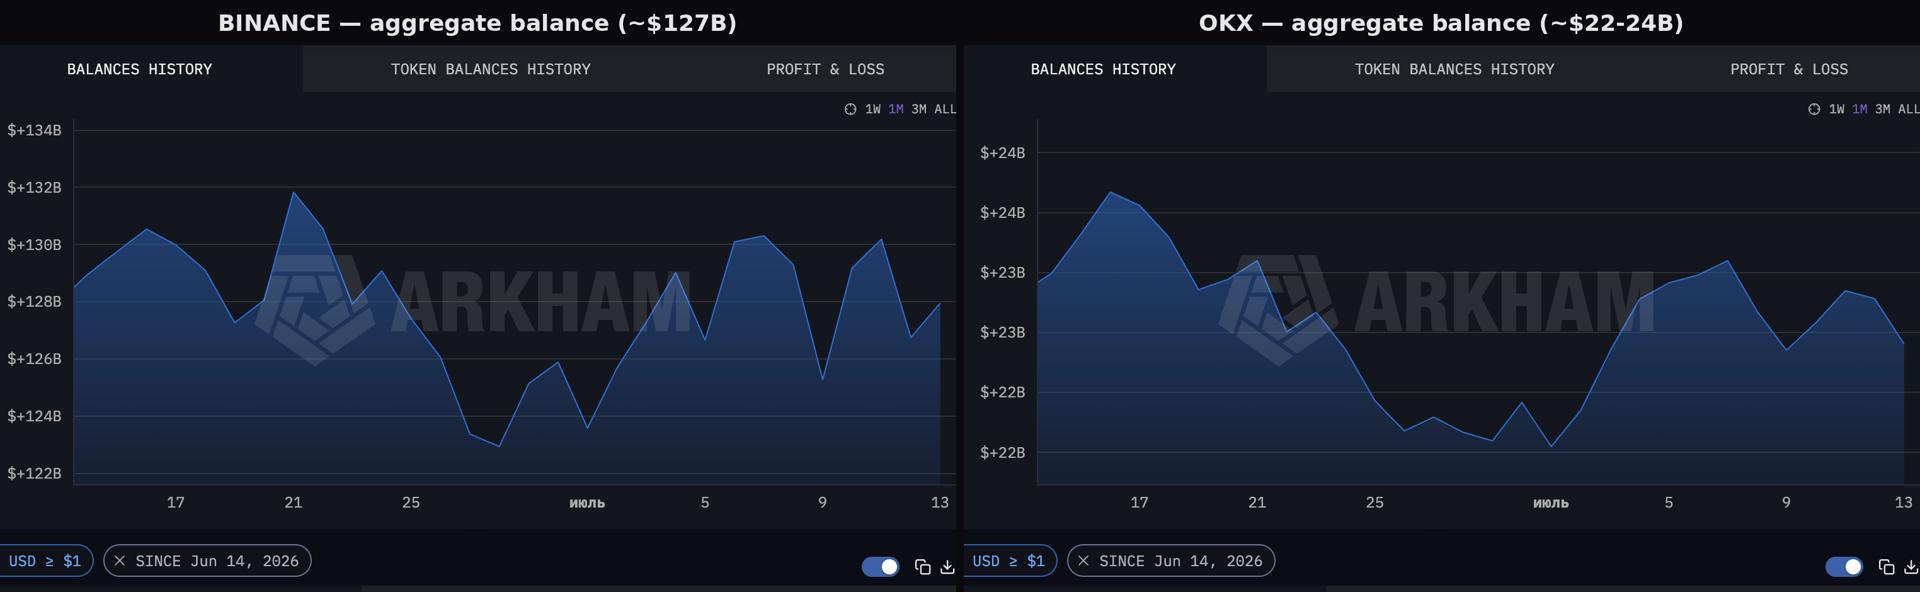Open Profit & Loss tab in Binance panel
This screenshot has height=592, width=1920.
[825, 69]
